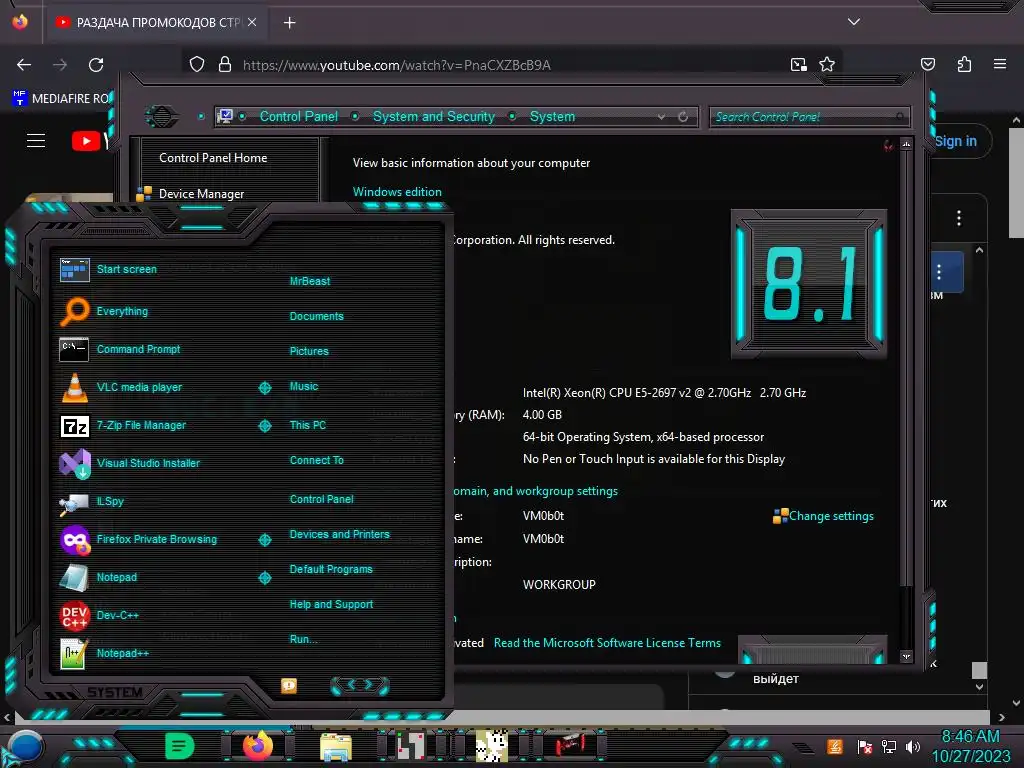The image size is (1024, 768).
Task: Expand VLC media player jump list
Action: tap(265, 388)
